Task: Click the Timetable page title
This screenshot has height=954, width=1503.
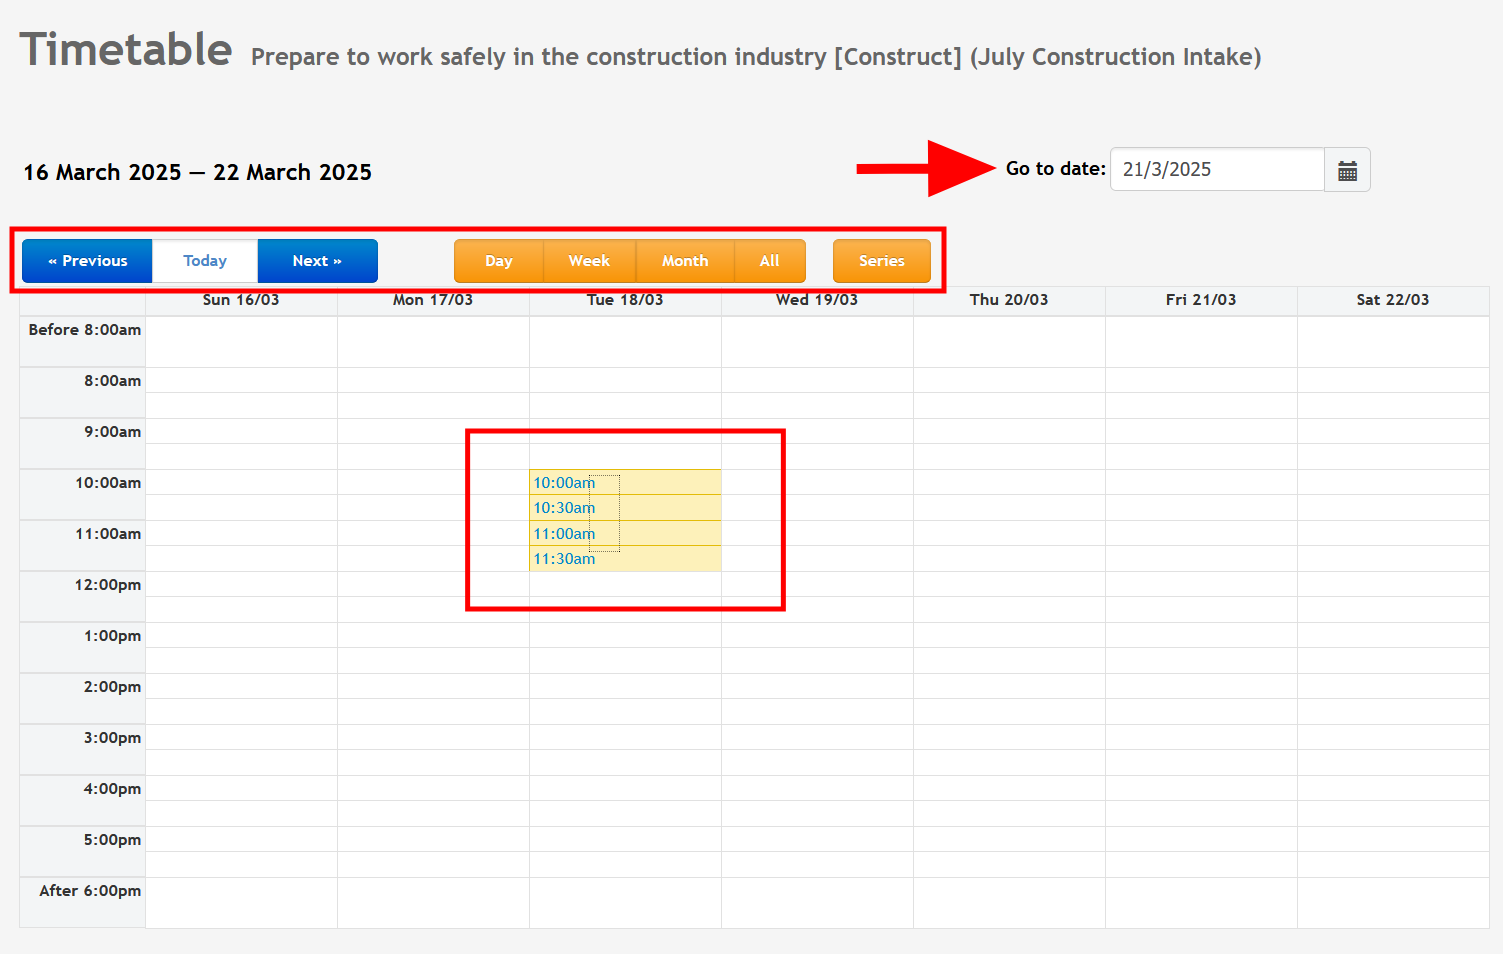Action: [x=126, y=50]
